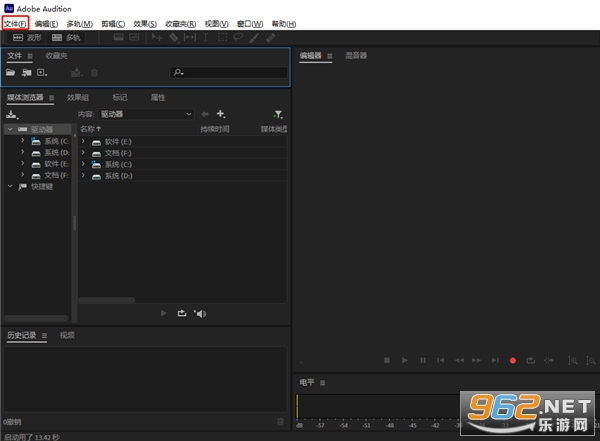The width and height of the screenshot is (600, 441).
Task: Click the 持续时间 column header
Action: point(215,129)
